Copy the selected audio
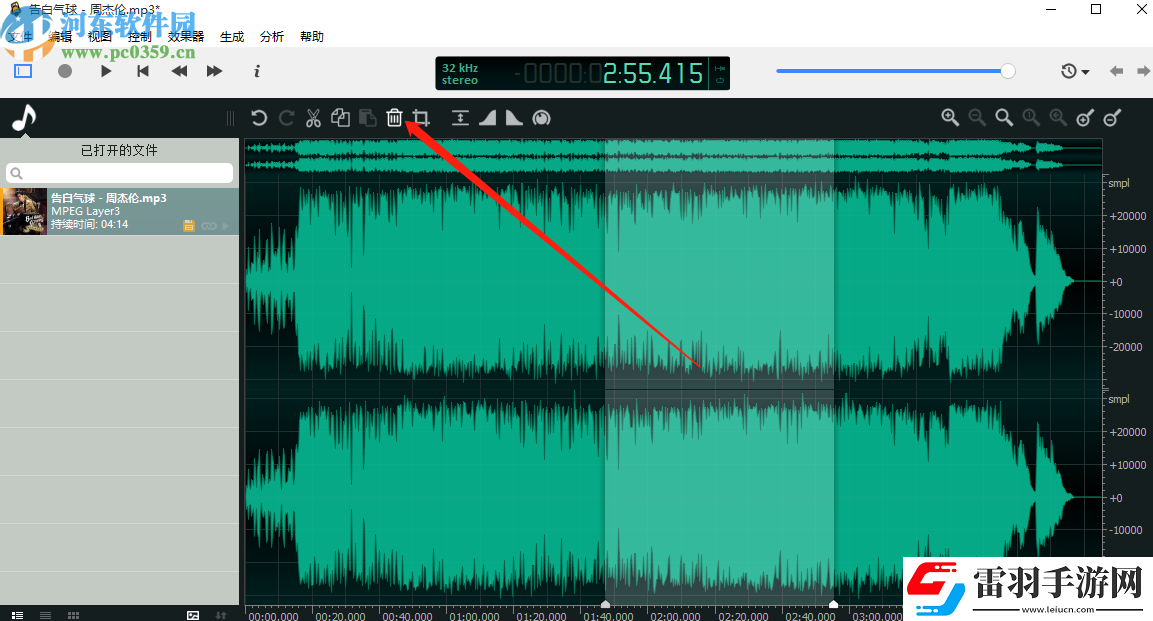Screen dimensions: 1153x621 pyautogui.click(x=340, y=118)
